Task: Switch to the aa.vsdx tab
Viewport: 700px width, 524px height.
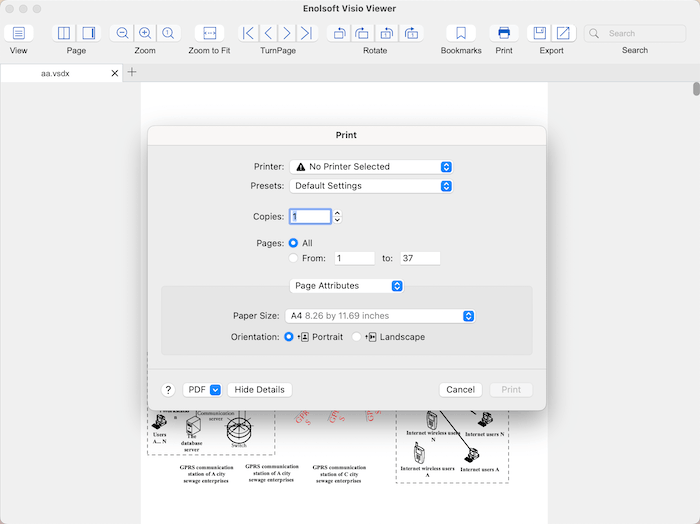Action: coord(56,73)
